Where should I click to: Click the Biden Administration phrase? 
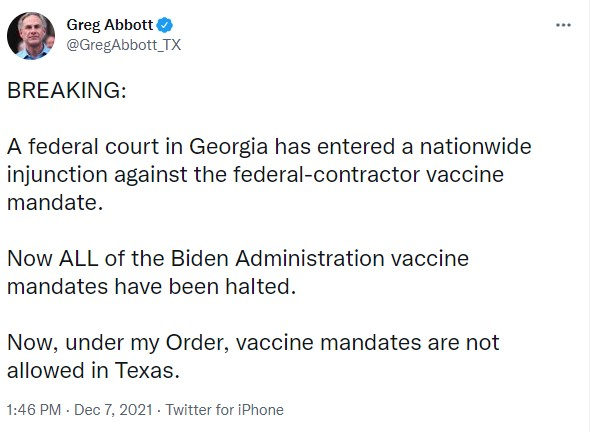[x=277, y=259]
